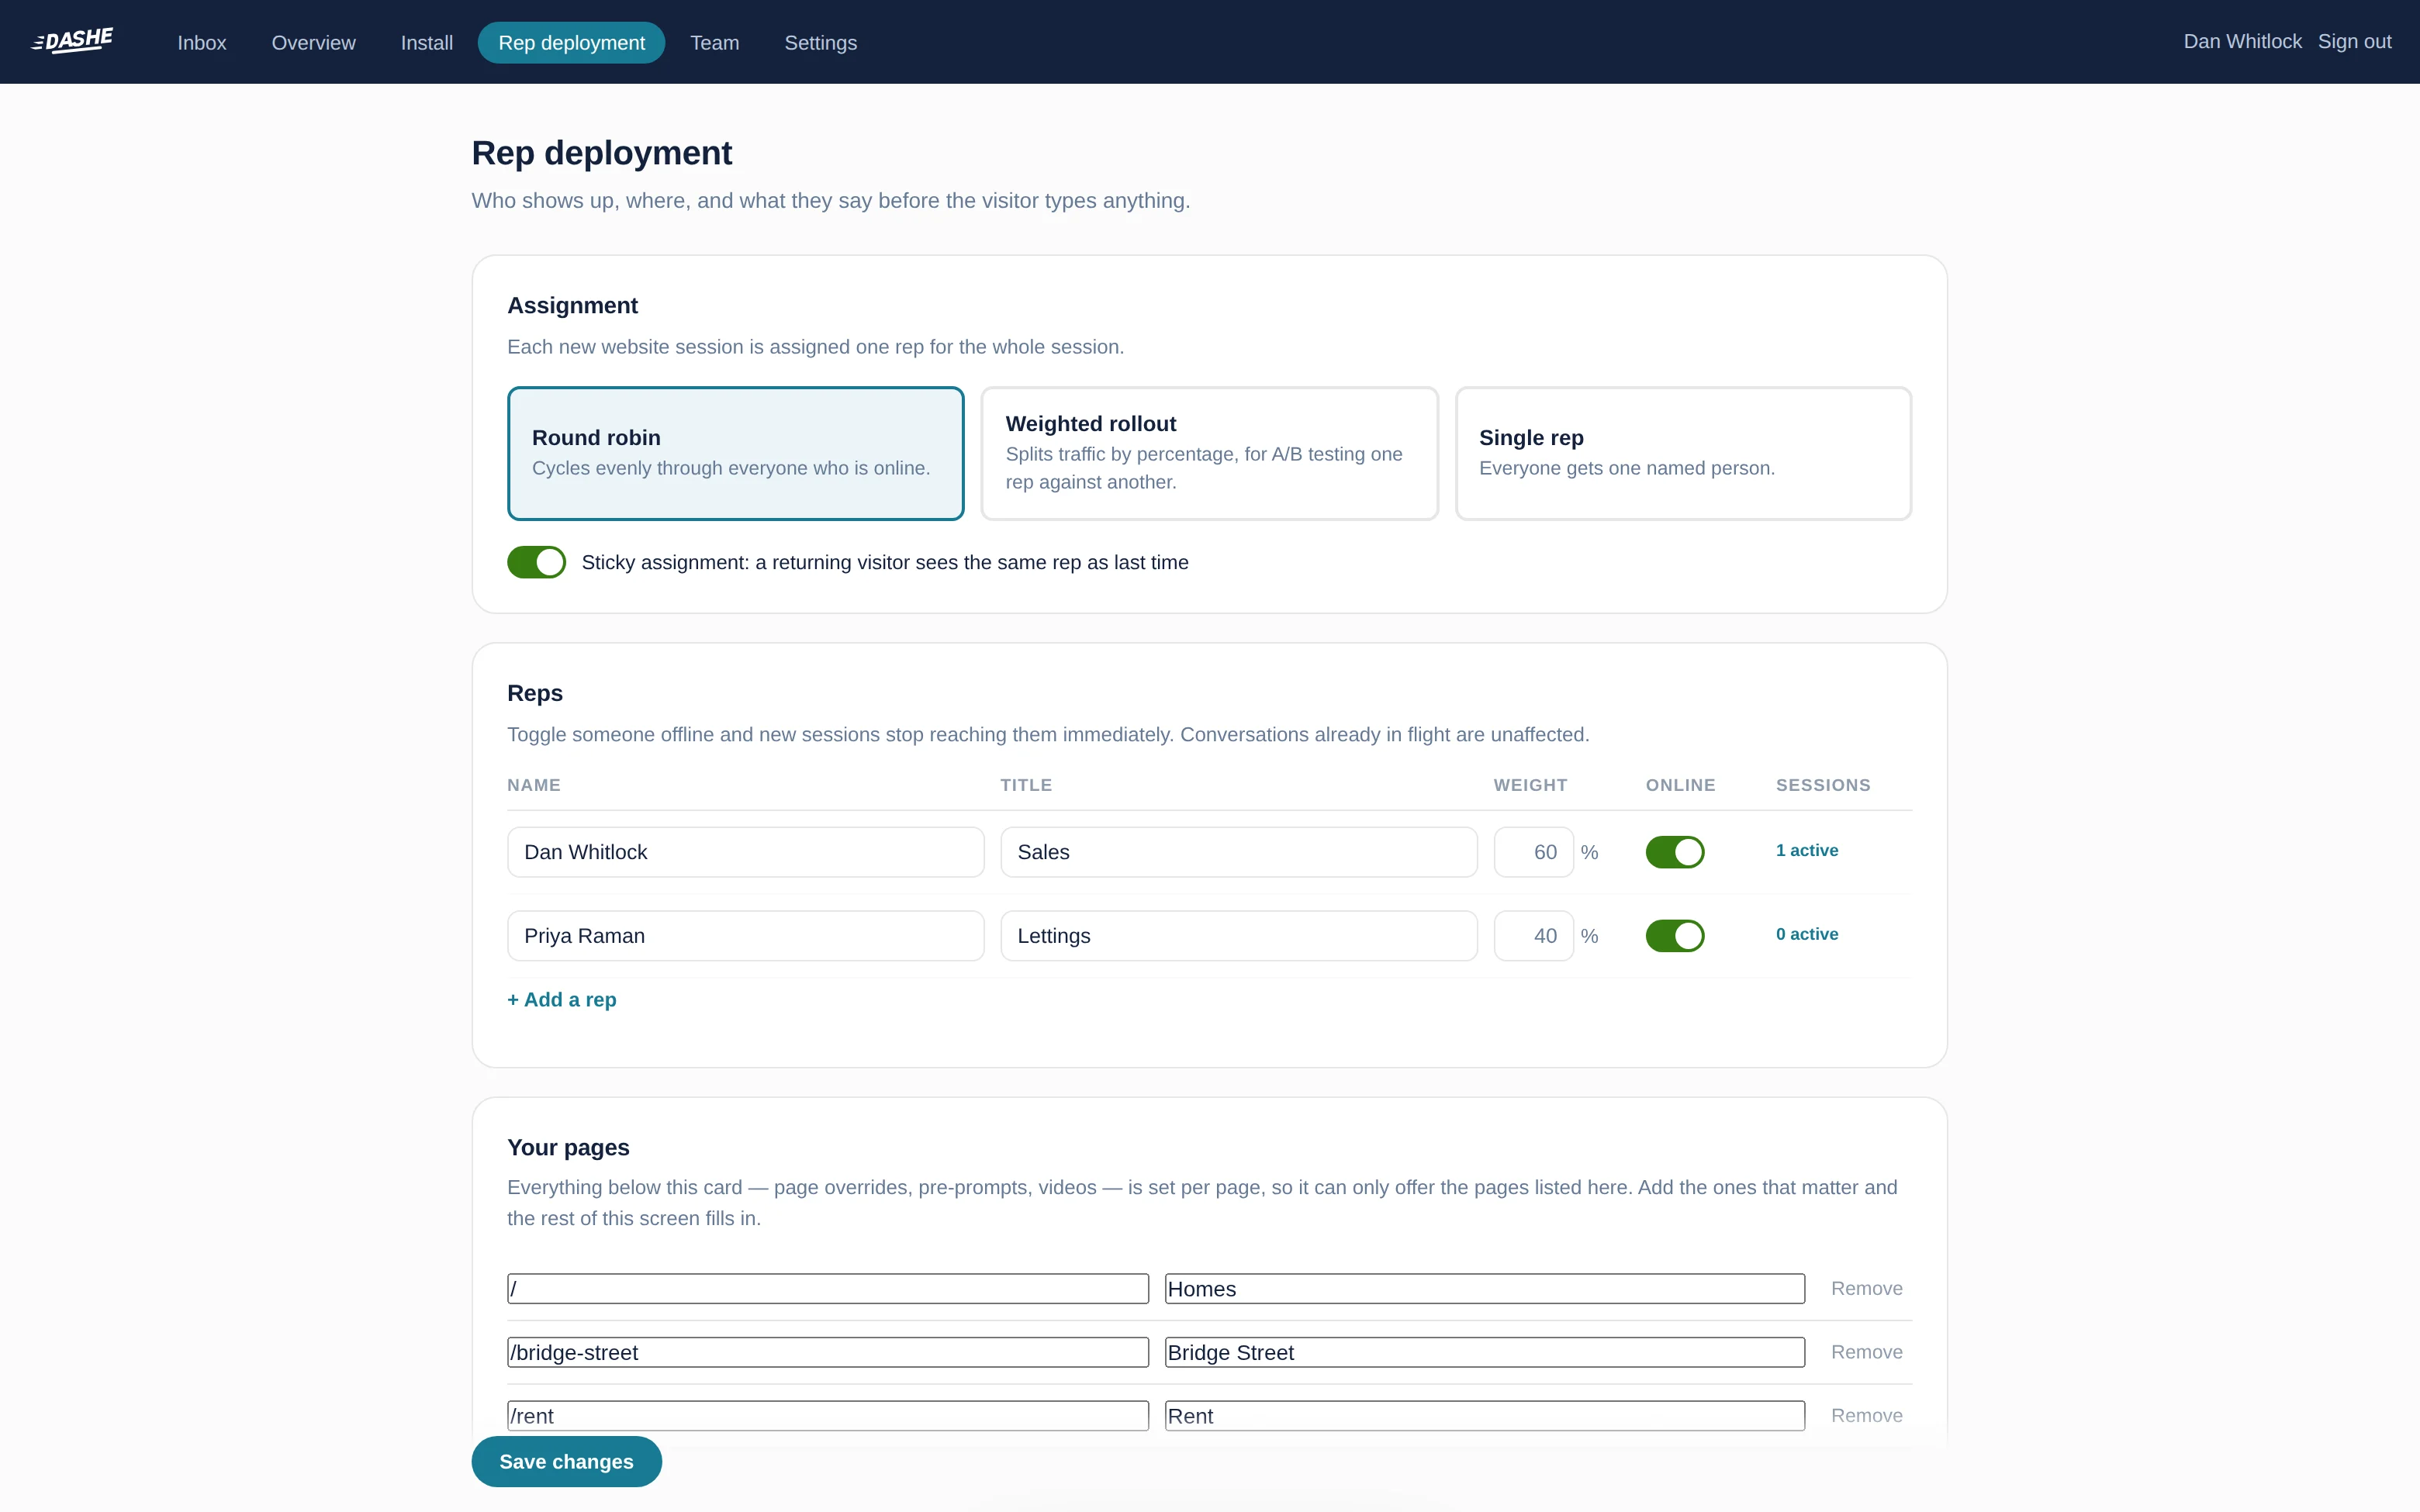Click Sign out
This screenshot has width=2420, height=1512.
2354,42
